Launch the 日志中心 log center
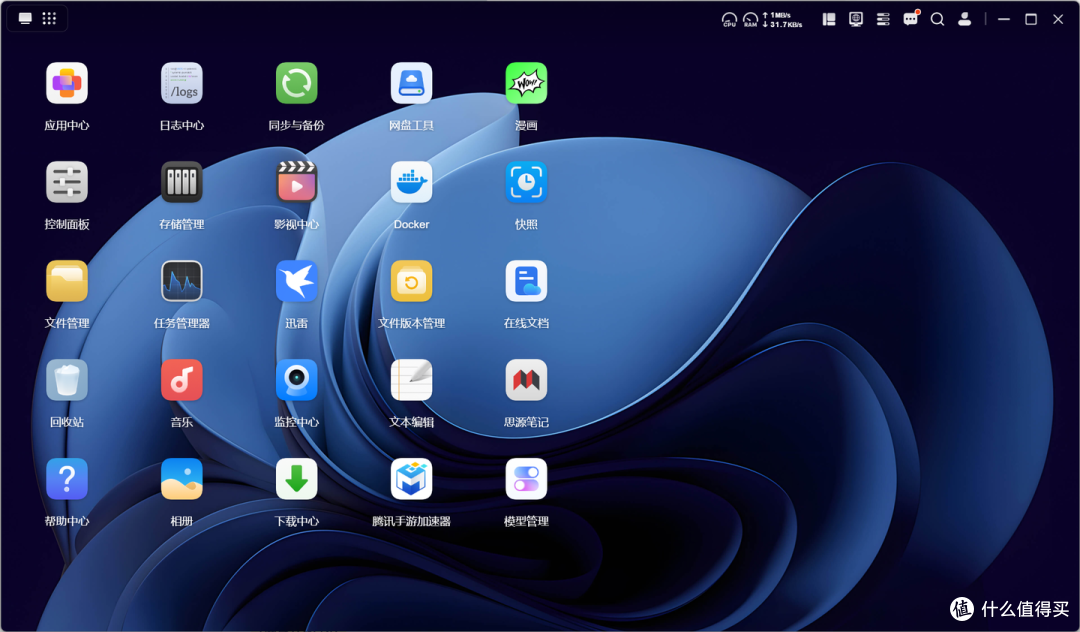The height and width of the screenshot is (632, 1080). tap(182, 83)
